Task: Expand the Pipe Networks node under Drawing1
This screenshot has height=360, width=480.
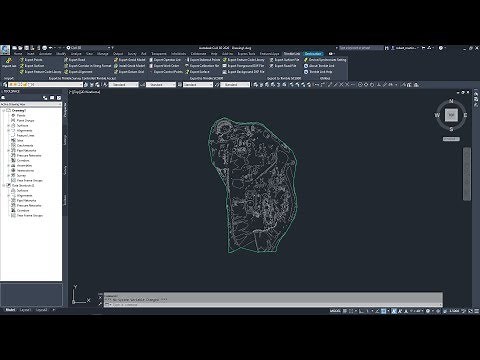Action: [9, 150]
